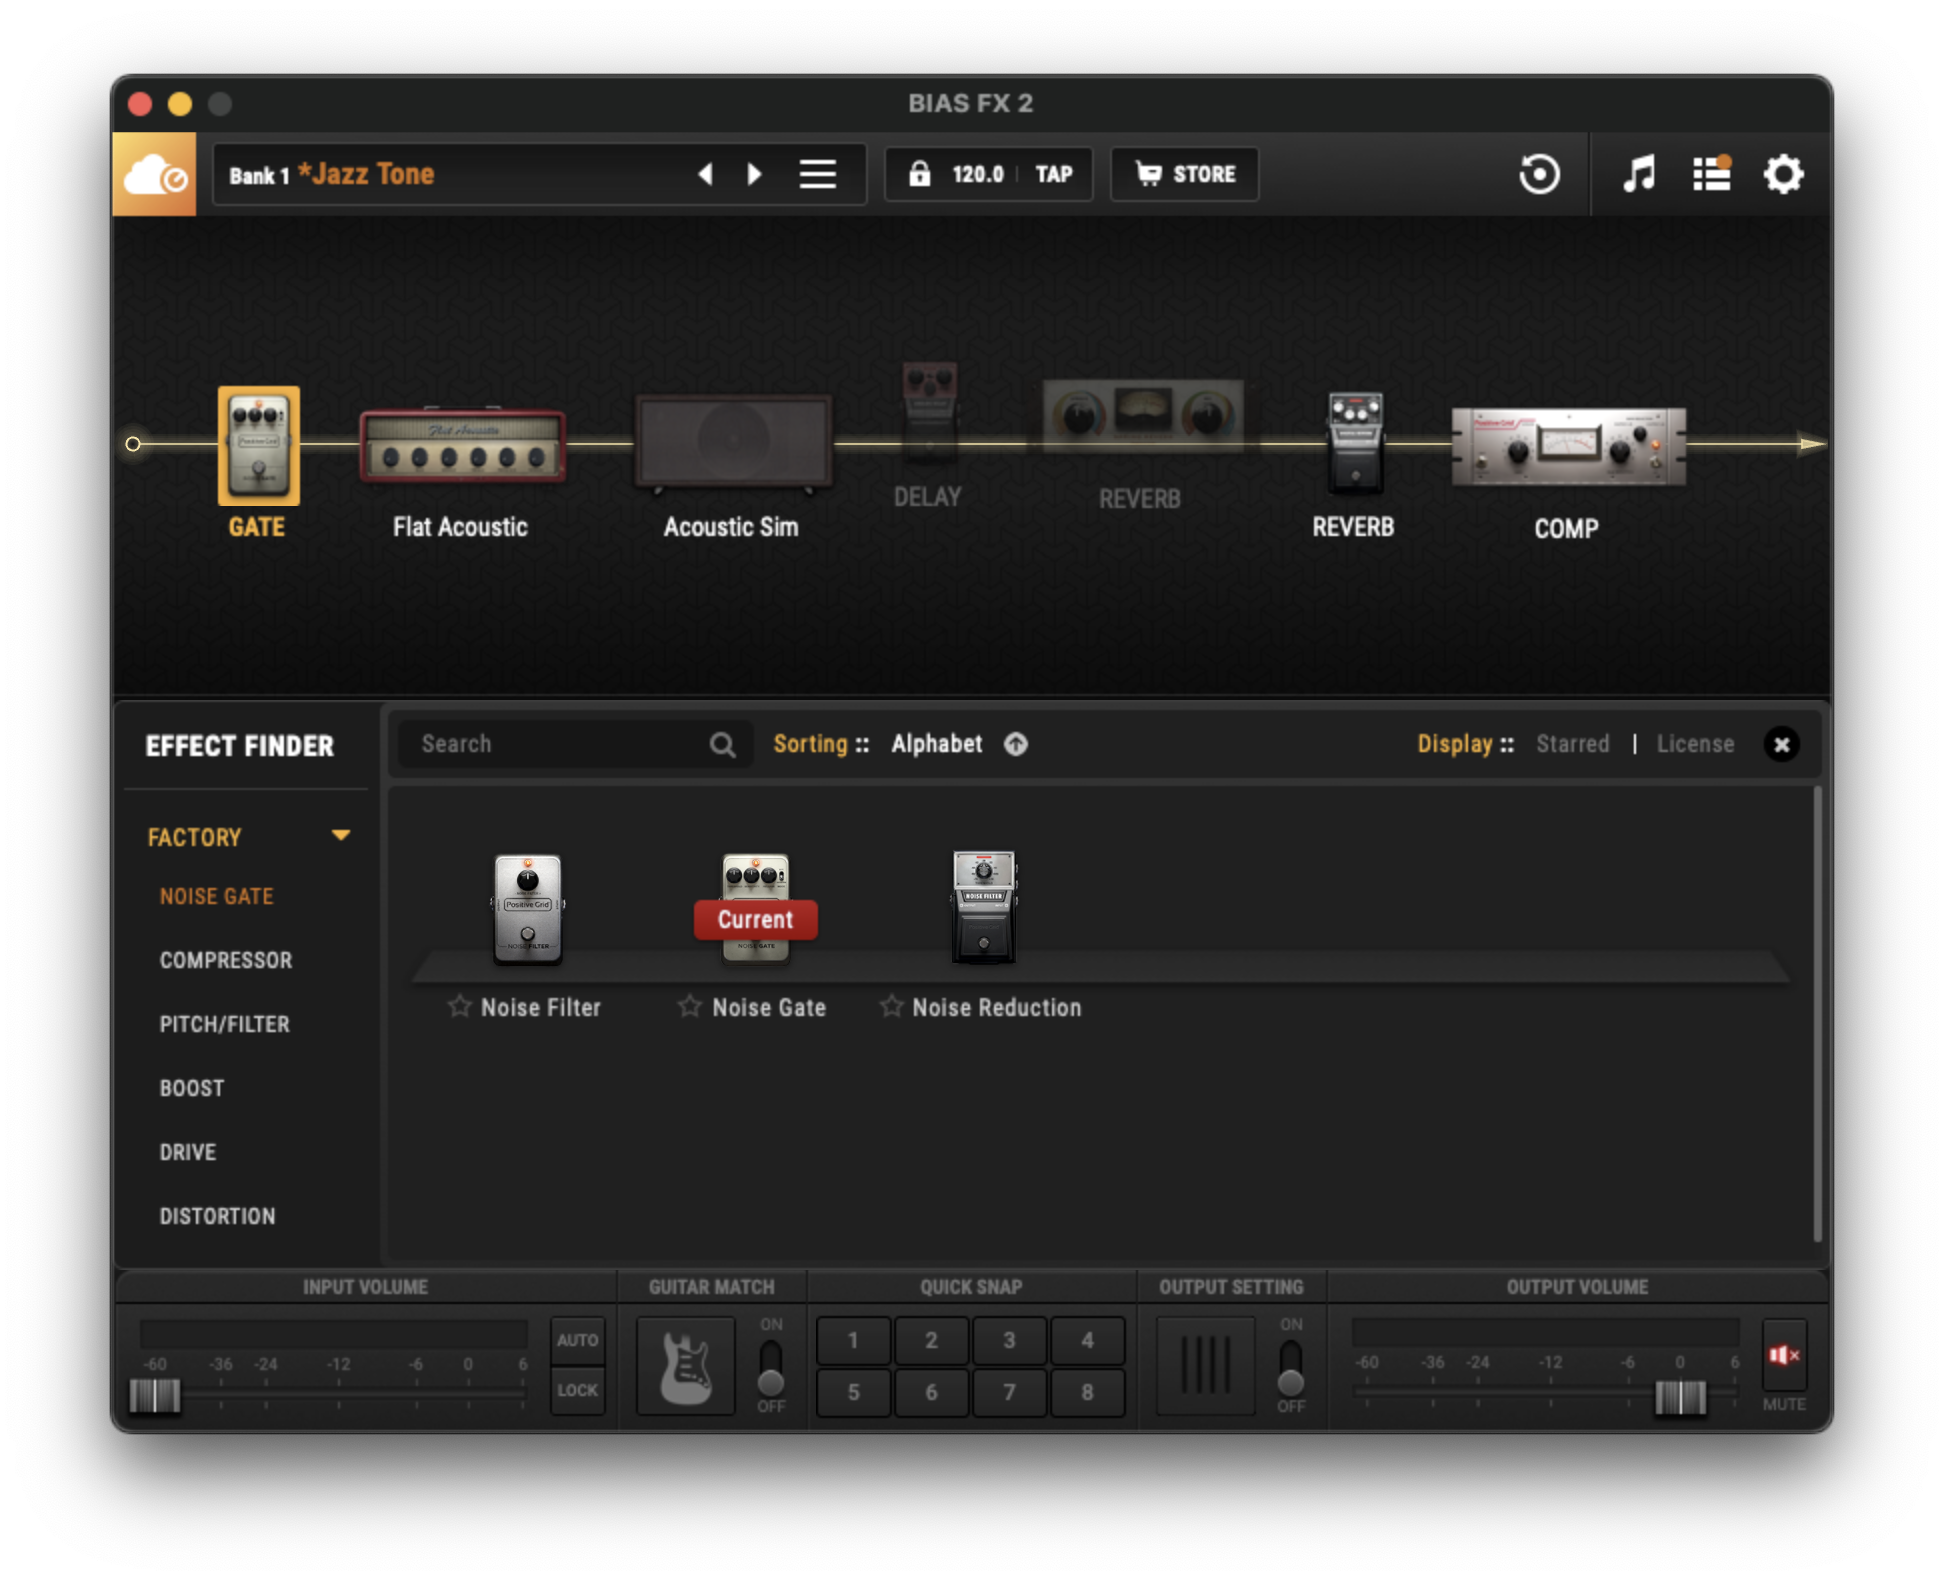Select NOISE GATE category
The height and width of the screenshot is (1580, 1944).
(217, 896)
